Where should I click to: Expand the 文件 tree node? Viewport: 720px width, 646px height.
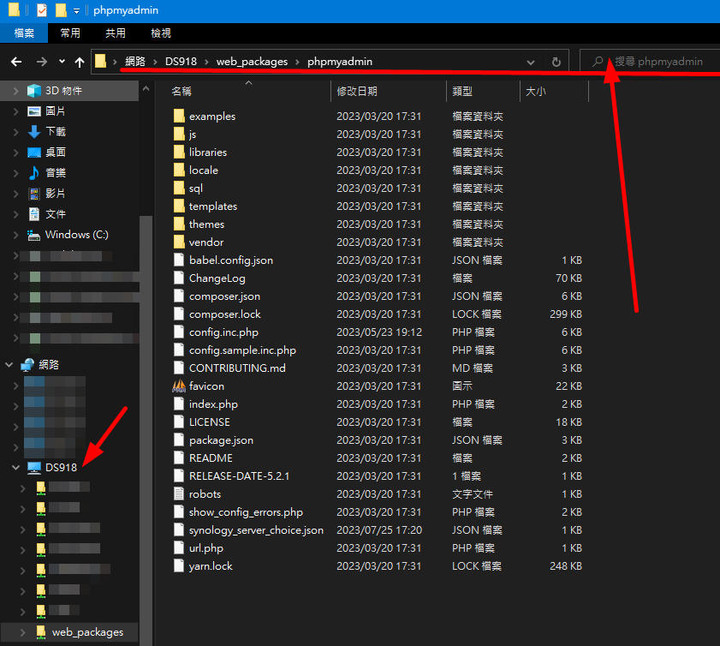tap(16, 214)
